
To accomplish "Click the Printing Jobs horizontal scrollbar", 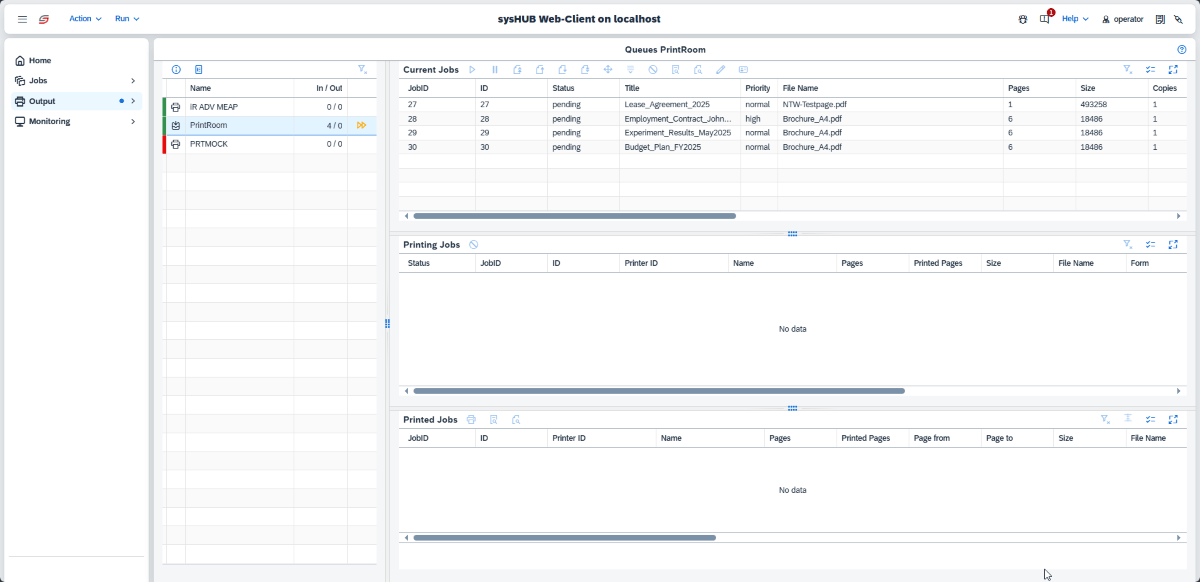I will pos(659,391).
